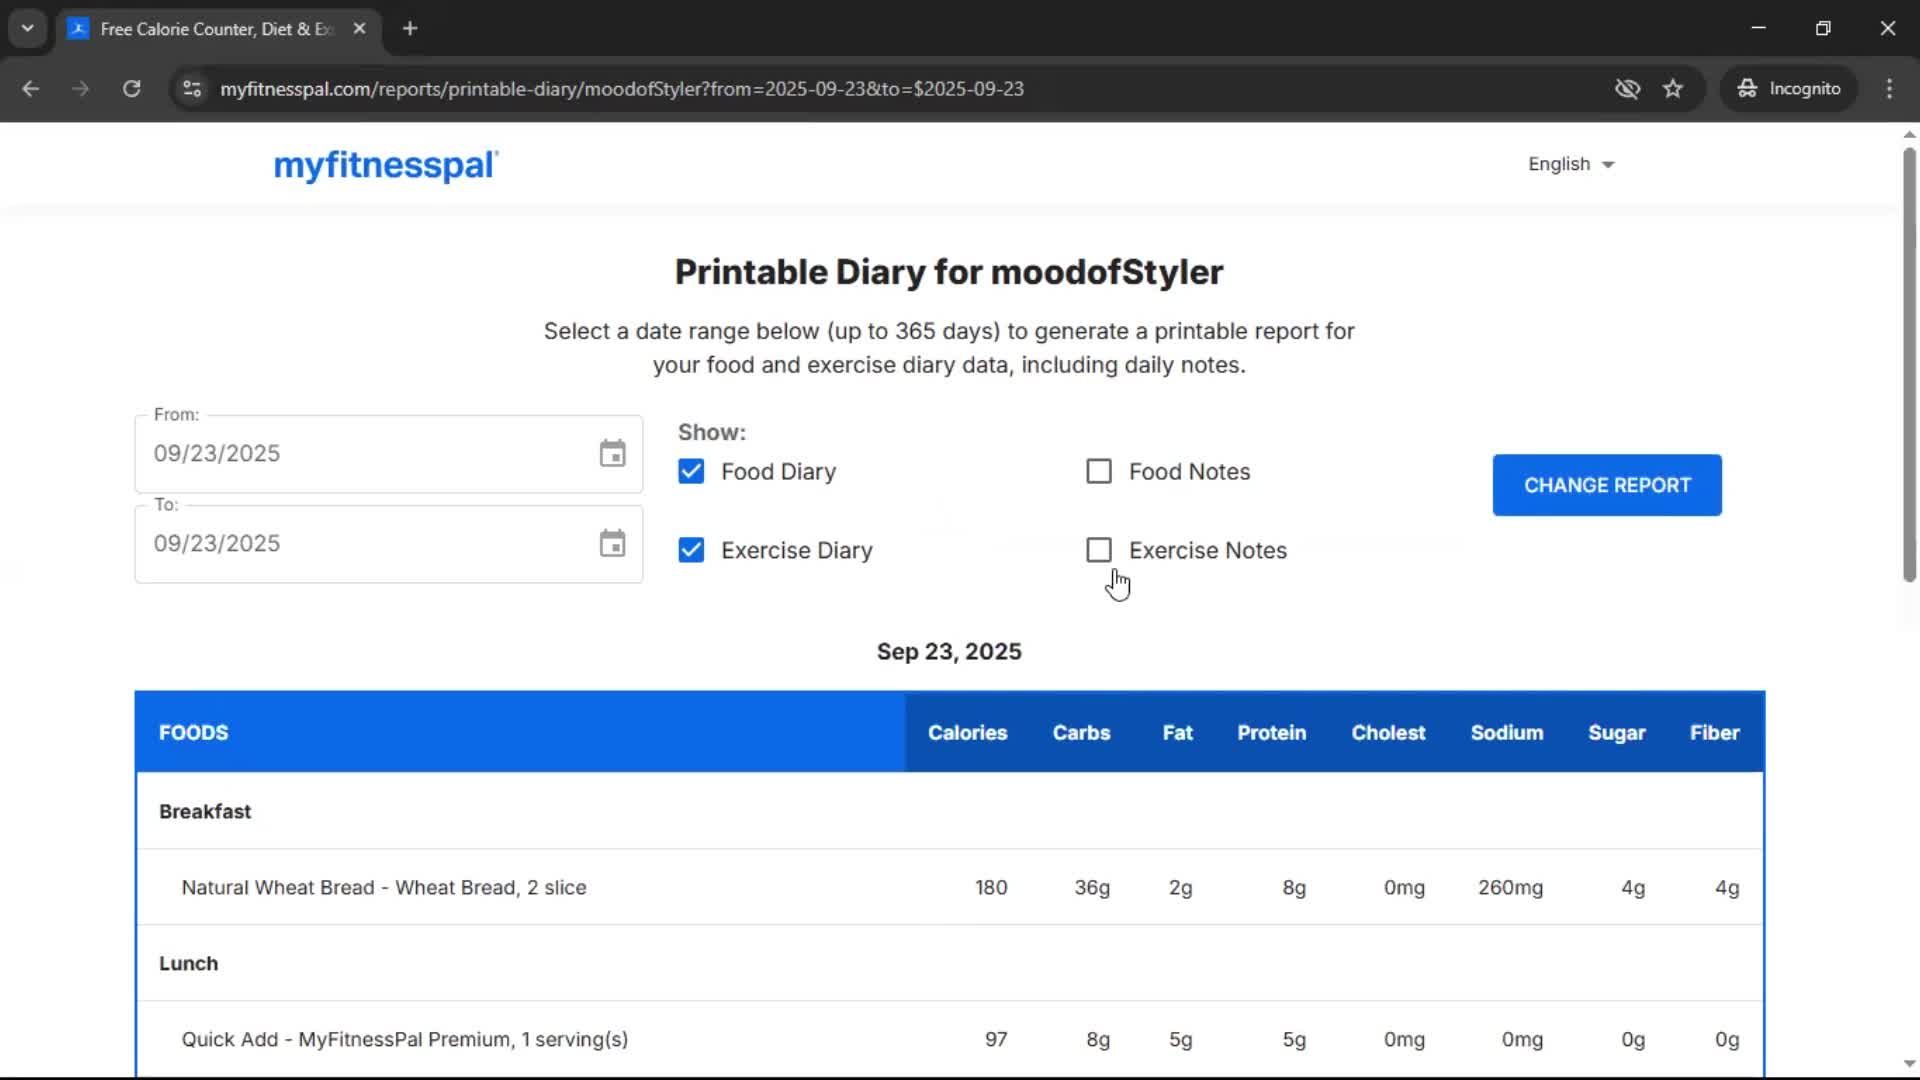
Task: Click the Sep 23, 2025 date heading
Action: 949,651
